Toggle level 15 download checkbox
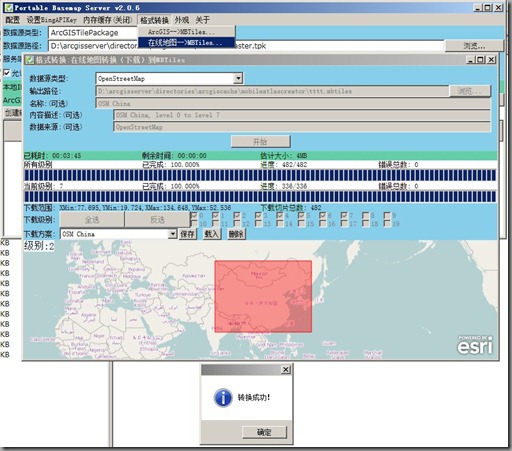 click(x=302, y=223)
